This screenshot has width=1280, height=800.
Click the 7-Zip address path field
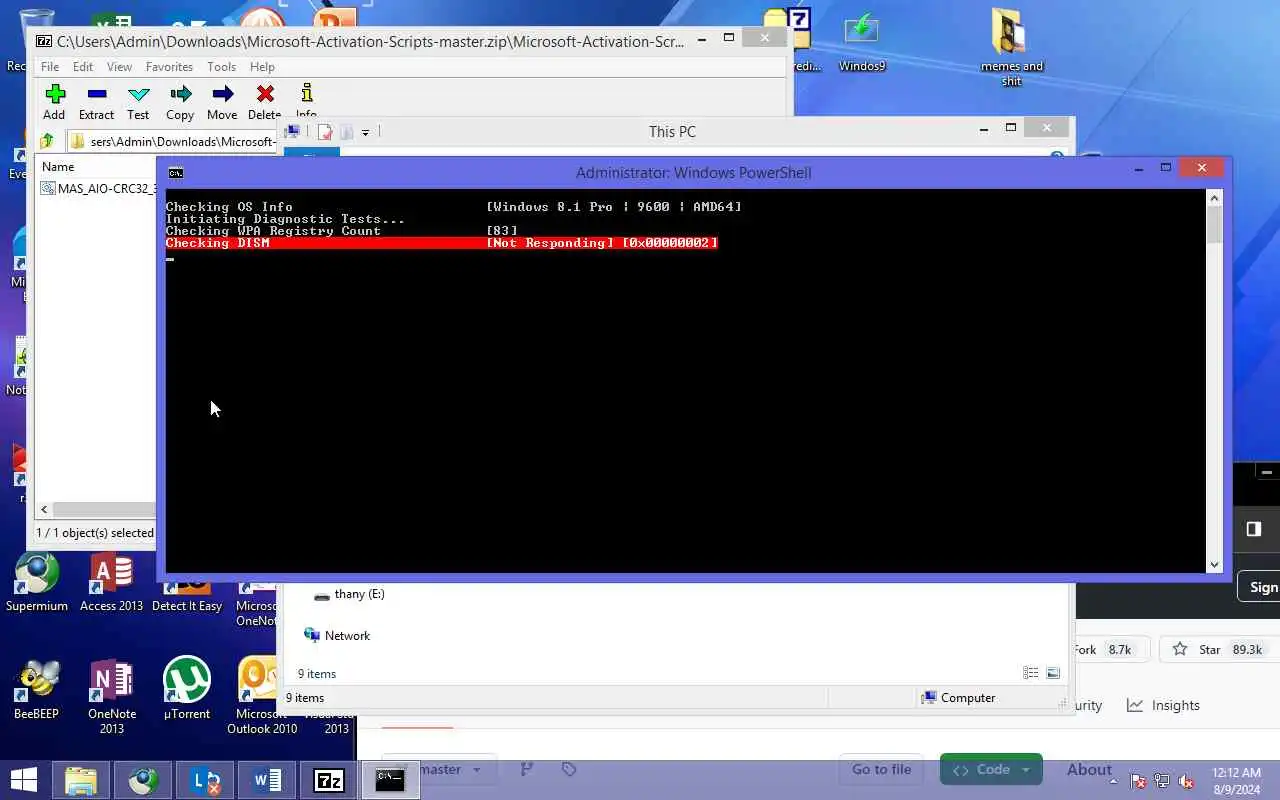(x=172, y=141)
